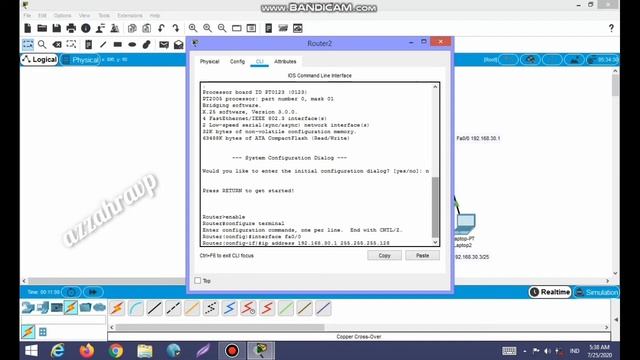Create a new file with the New icon

[28, 28]
